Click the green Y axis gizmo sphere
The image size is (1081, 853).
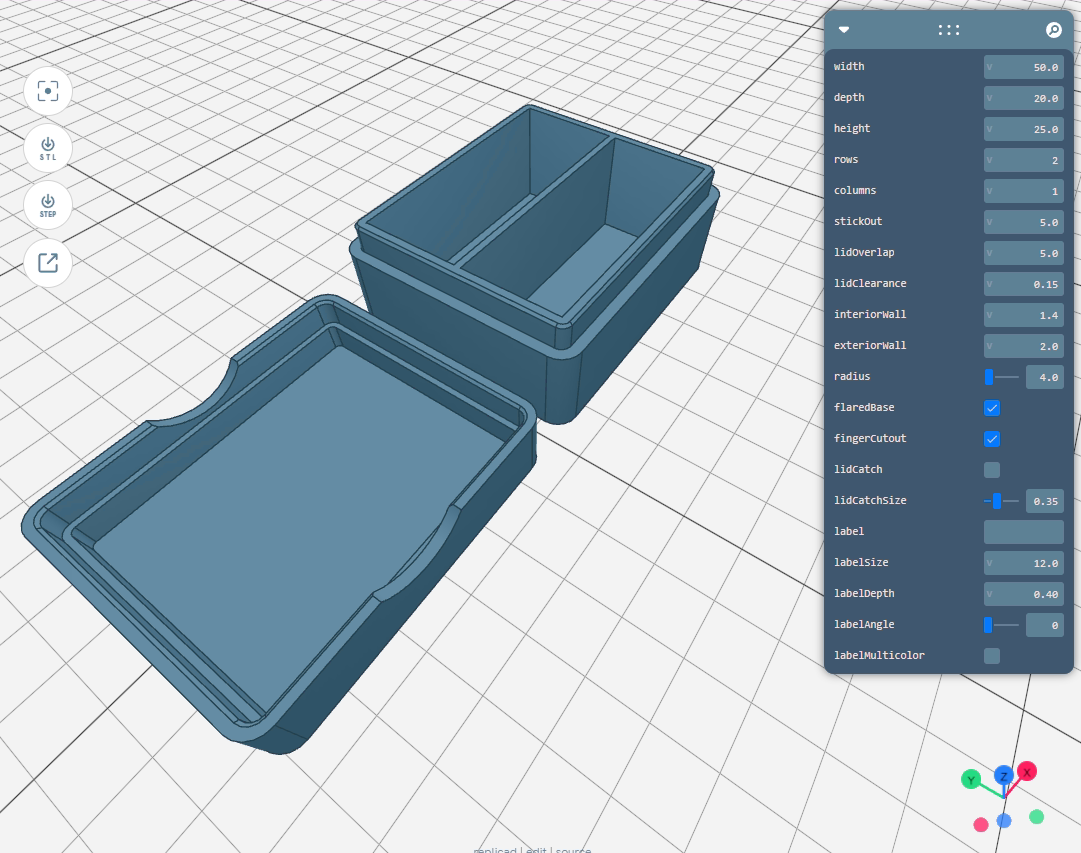click(x=970, y=778)
